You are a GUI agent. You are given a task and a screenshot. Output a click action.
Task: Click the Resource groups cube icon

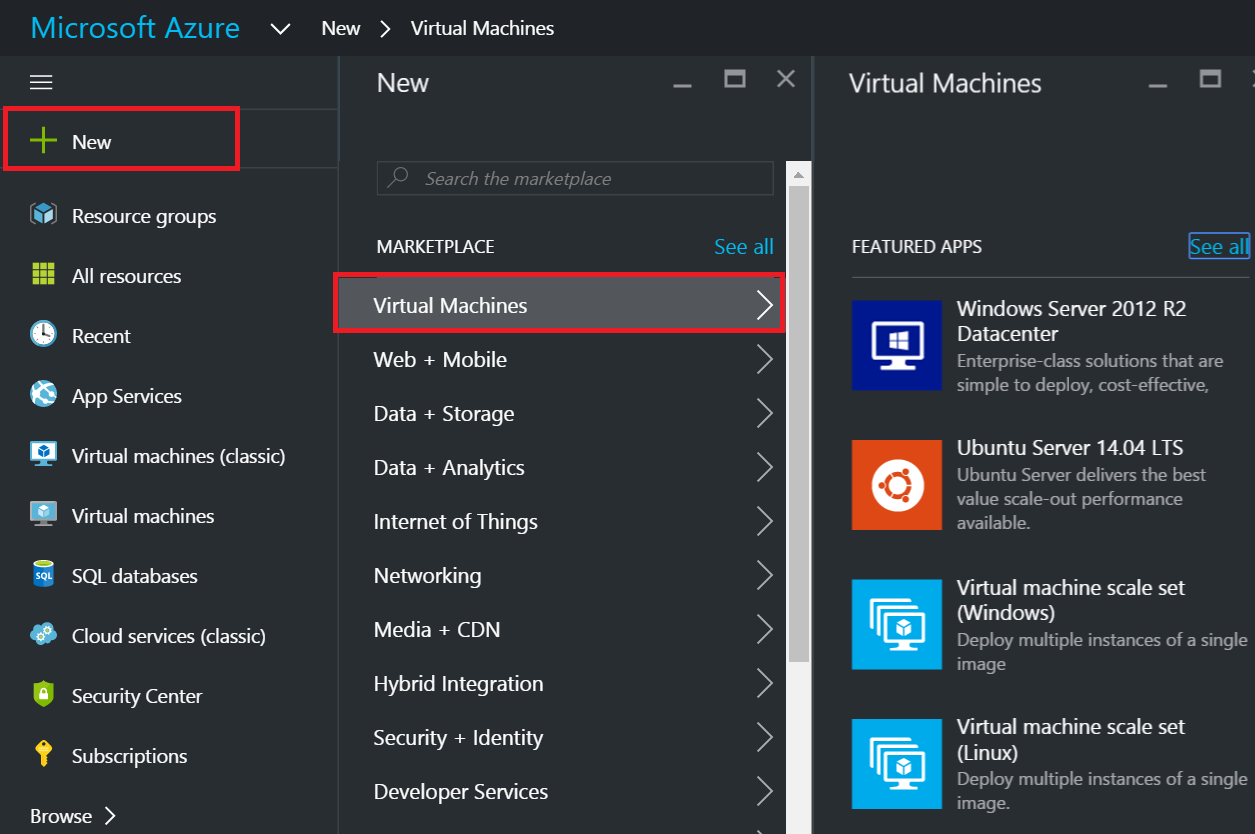pyautogui.click(x=43, y=215)
